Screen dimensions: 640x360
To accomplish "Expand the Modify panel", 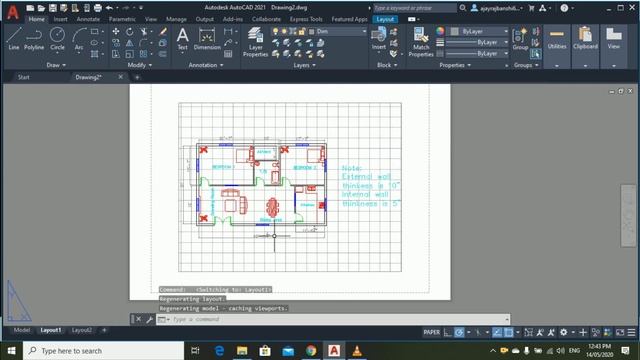I will click(x=140, y=65).
